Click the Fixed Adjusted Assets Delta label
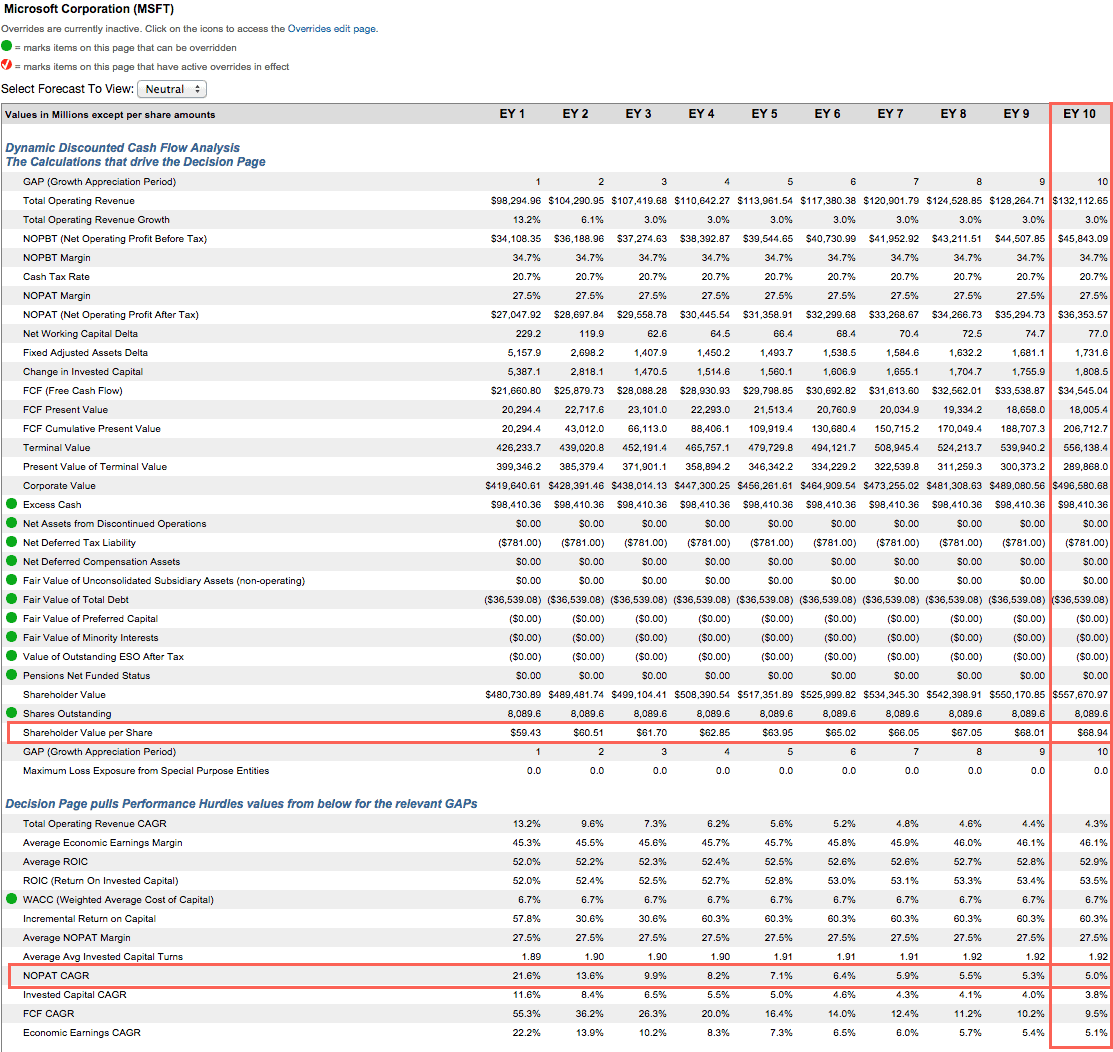1113x1052 pixels. [85, 353]
